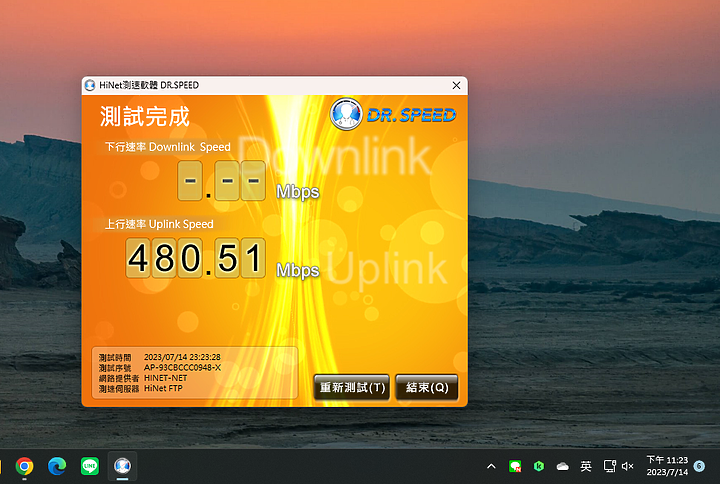
Task: Show hidden tray icons chevron
Action: coord(491,467)
